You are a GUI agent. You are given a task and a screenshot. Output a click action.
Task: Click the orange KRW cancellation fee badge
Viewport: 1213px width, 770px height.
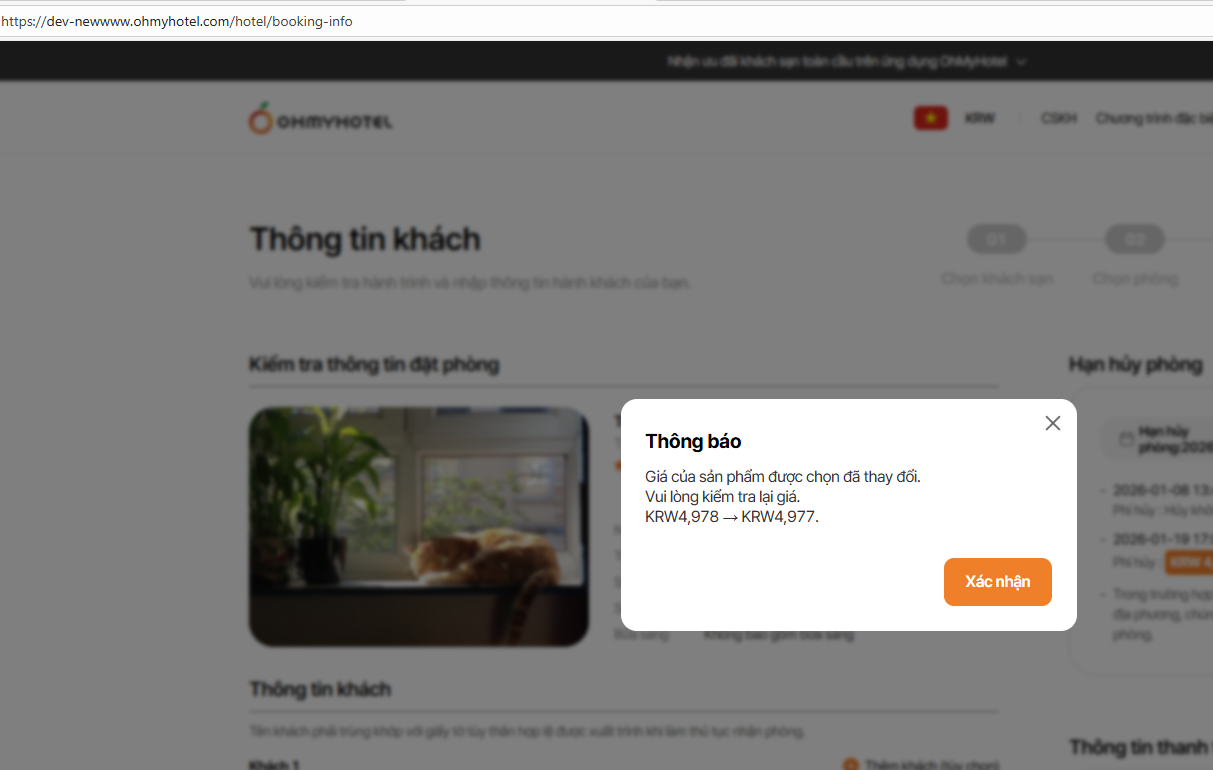(x=1188, y=562)
